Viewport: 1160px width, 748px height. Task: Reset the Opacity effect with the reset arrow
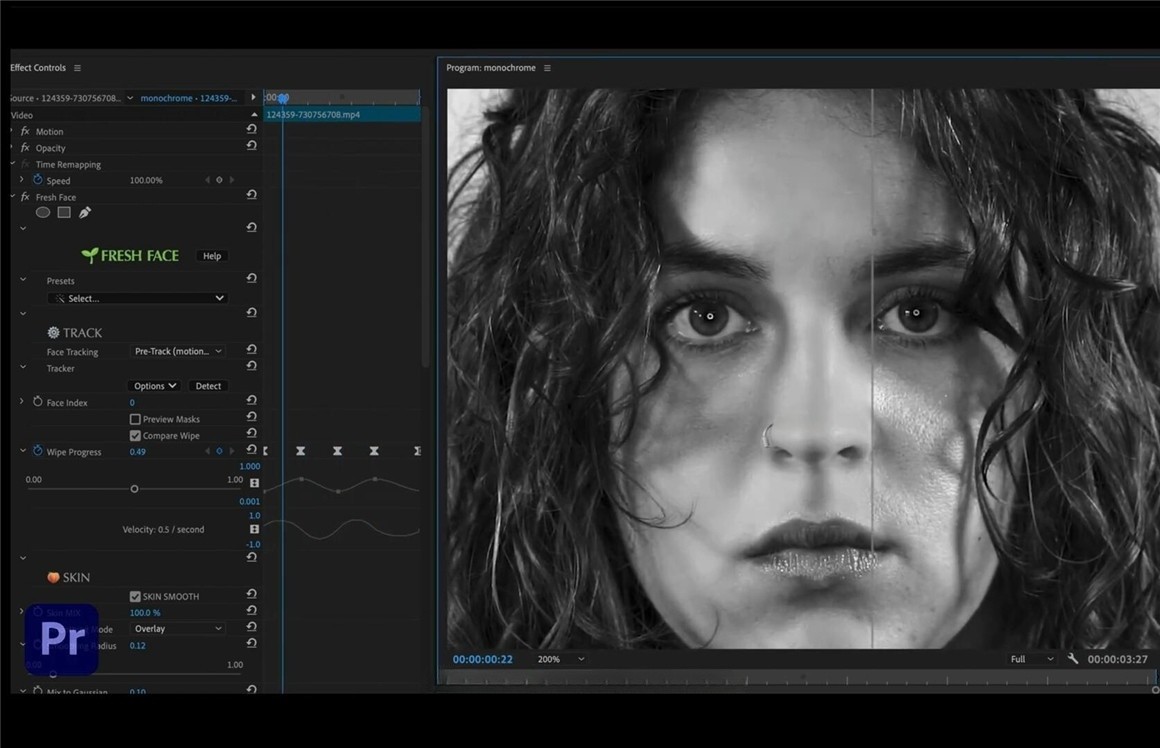[x=251, y=147]
